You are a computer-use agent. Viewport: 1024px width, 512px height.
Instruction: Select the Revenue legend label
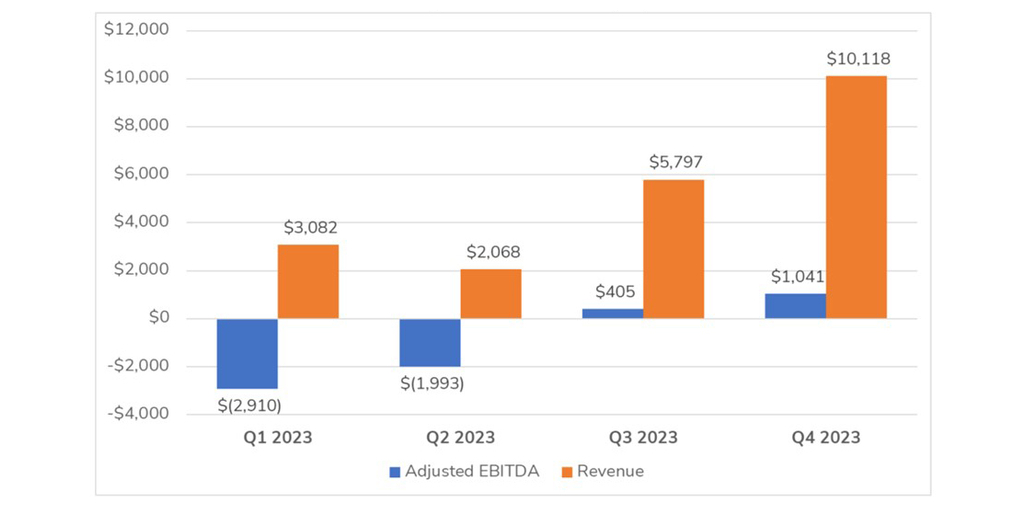point(610,471)
